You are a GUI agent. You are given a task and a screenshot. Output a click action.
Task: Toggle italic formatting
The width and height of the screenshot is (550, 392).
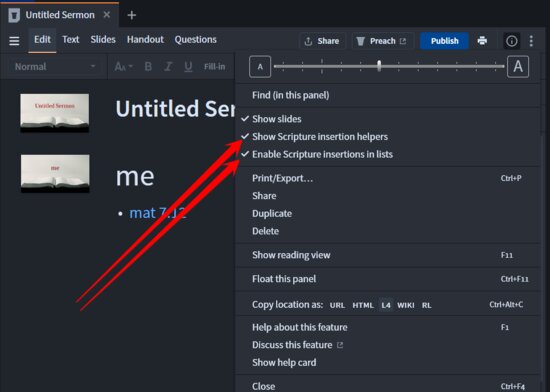pos(168,66)
